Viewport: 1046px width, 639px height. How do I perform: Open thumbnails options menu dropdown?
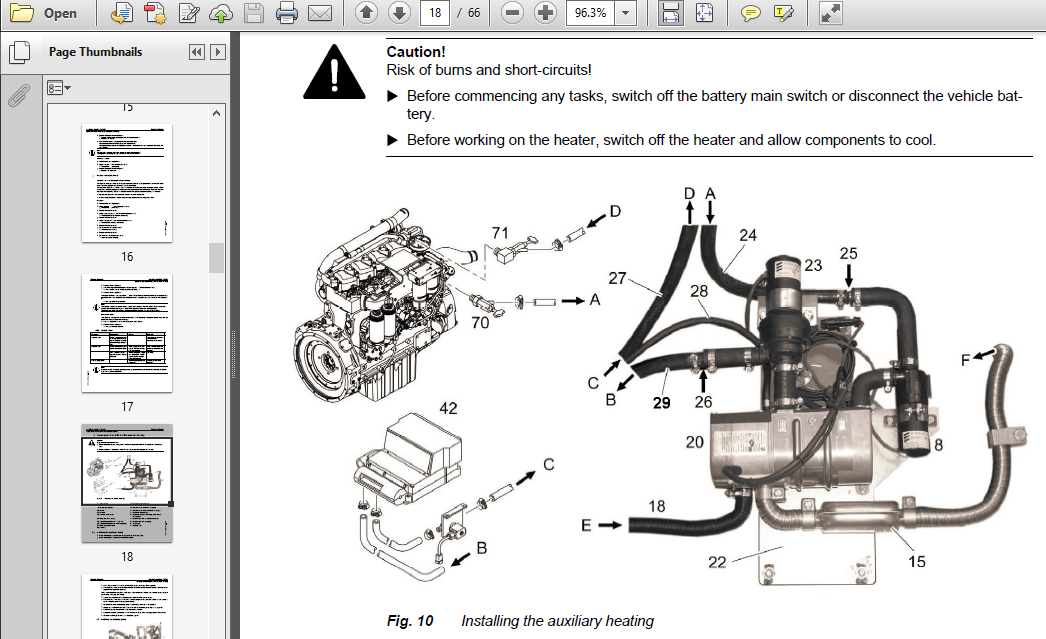(x=59, y=87)
